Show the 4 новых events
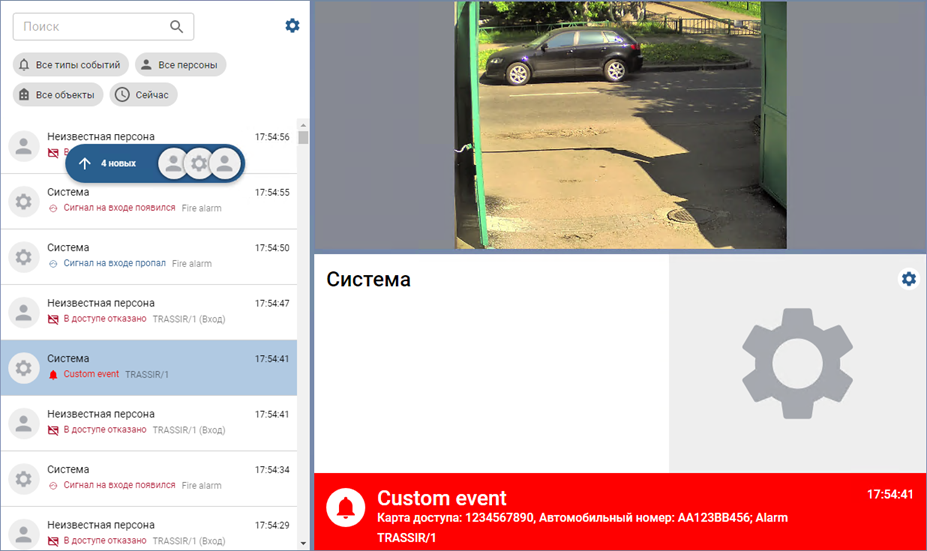Viewport: 927px width, 551px height. 118,163
